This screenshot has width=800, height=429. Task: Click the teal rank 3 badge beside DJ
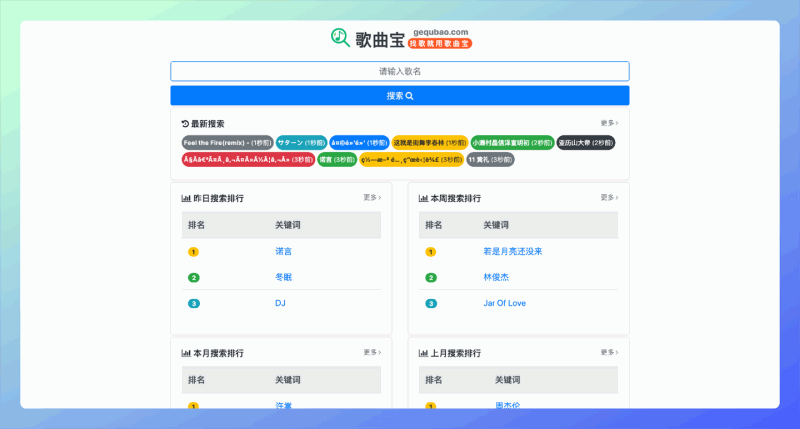(194, 304)
